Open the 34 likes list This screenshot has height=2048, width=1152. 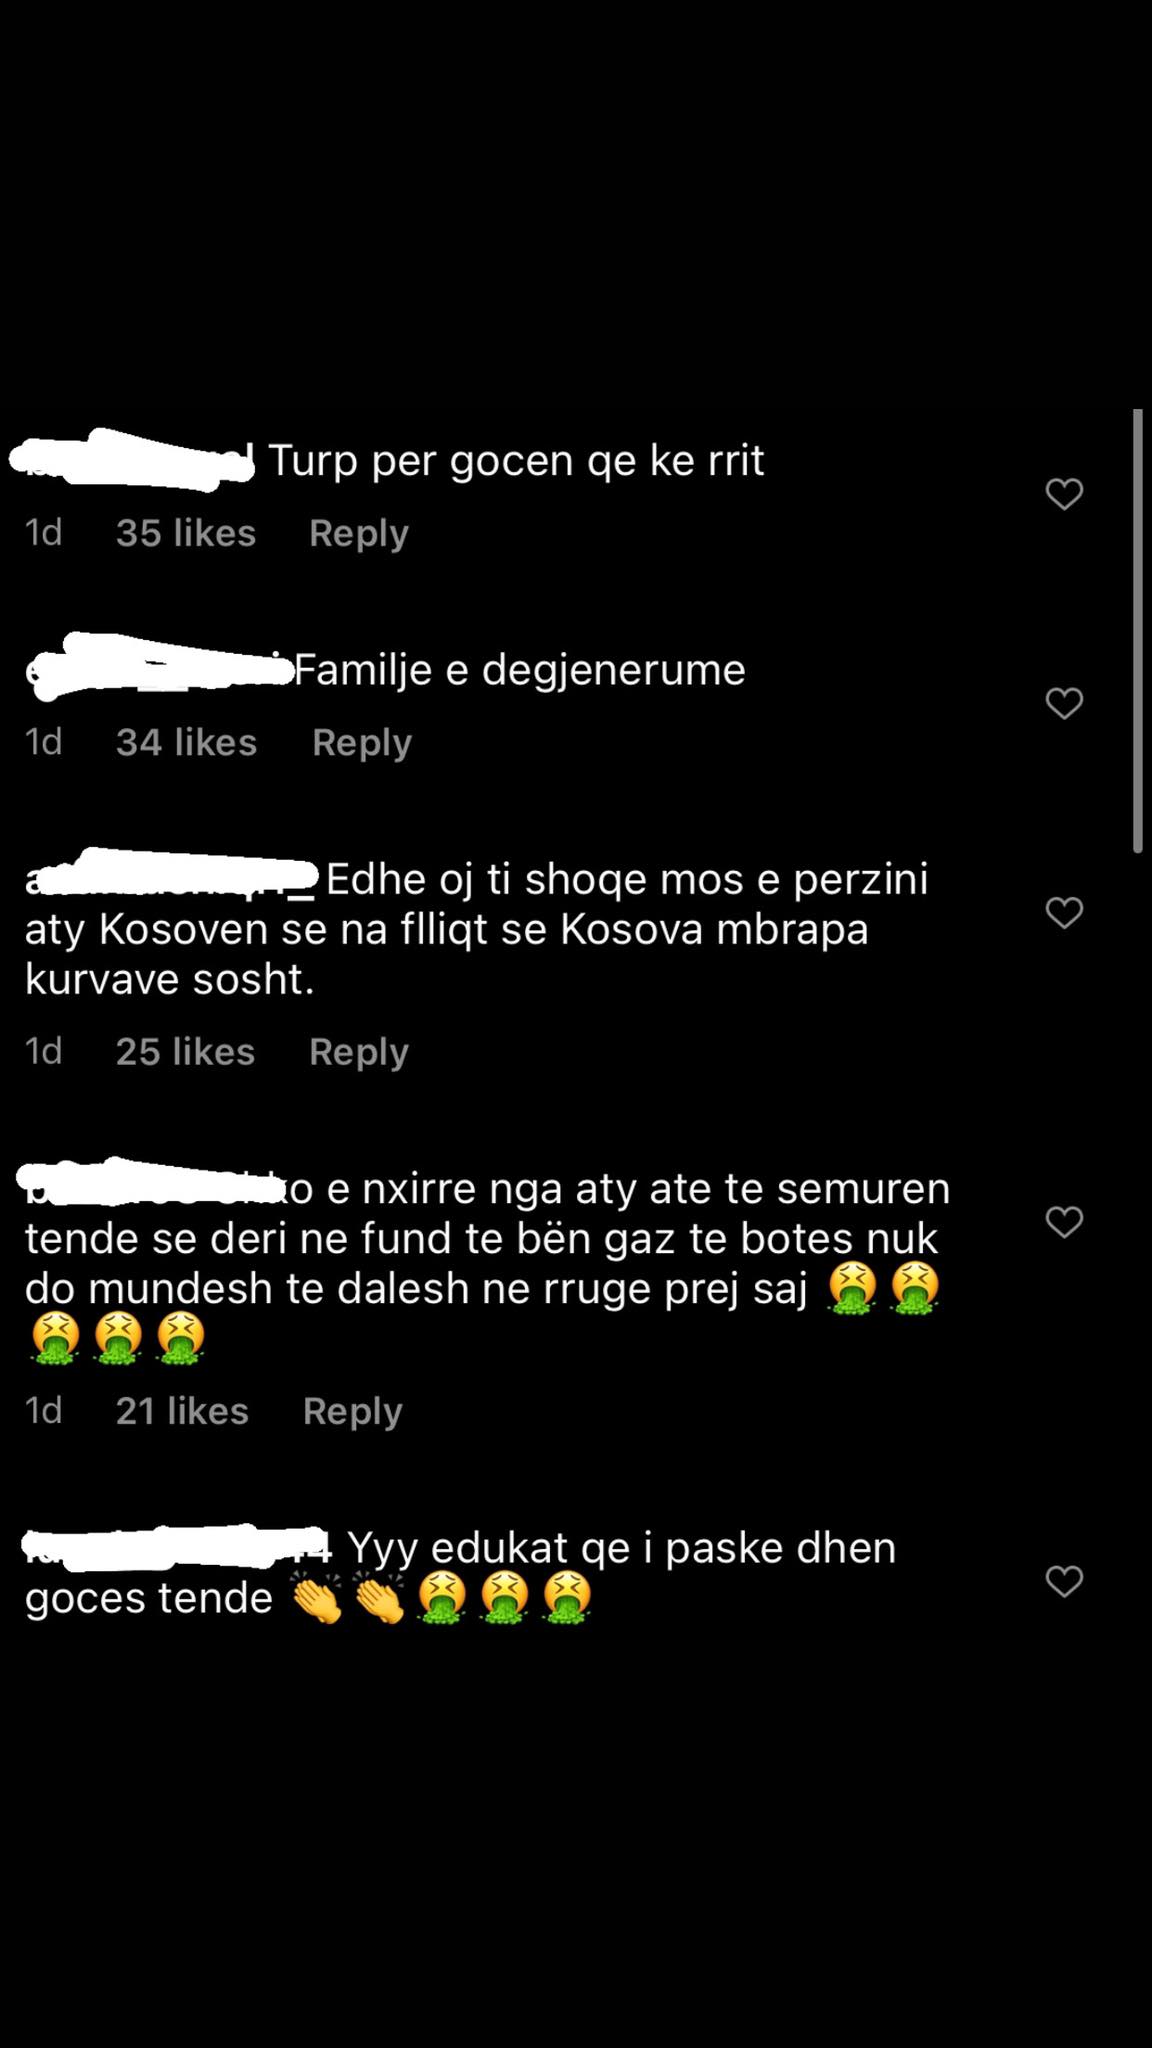(x=186, y=742)
